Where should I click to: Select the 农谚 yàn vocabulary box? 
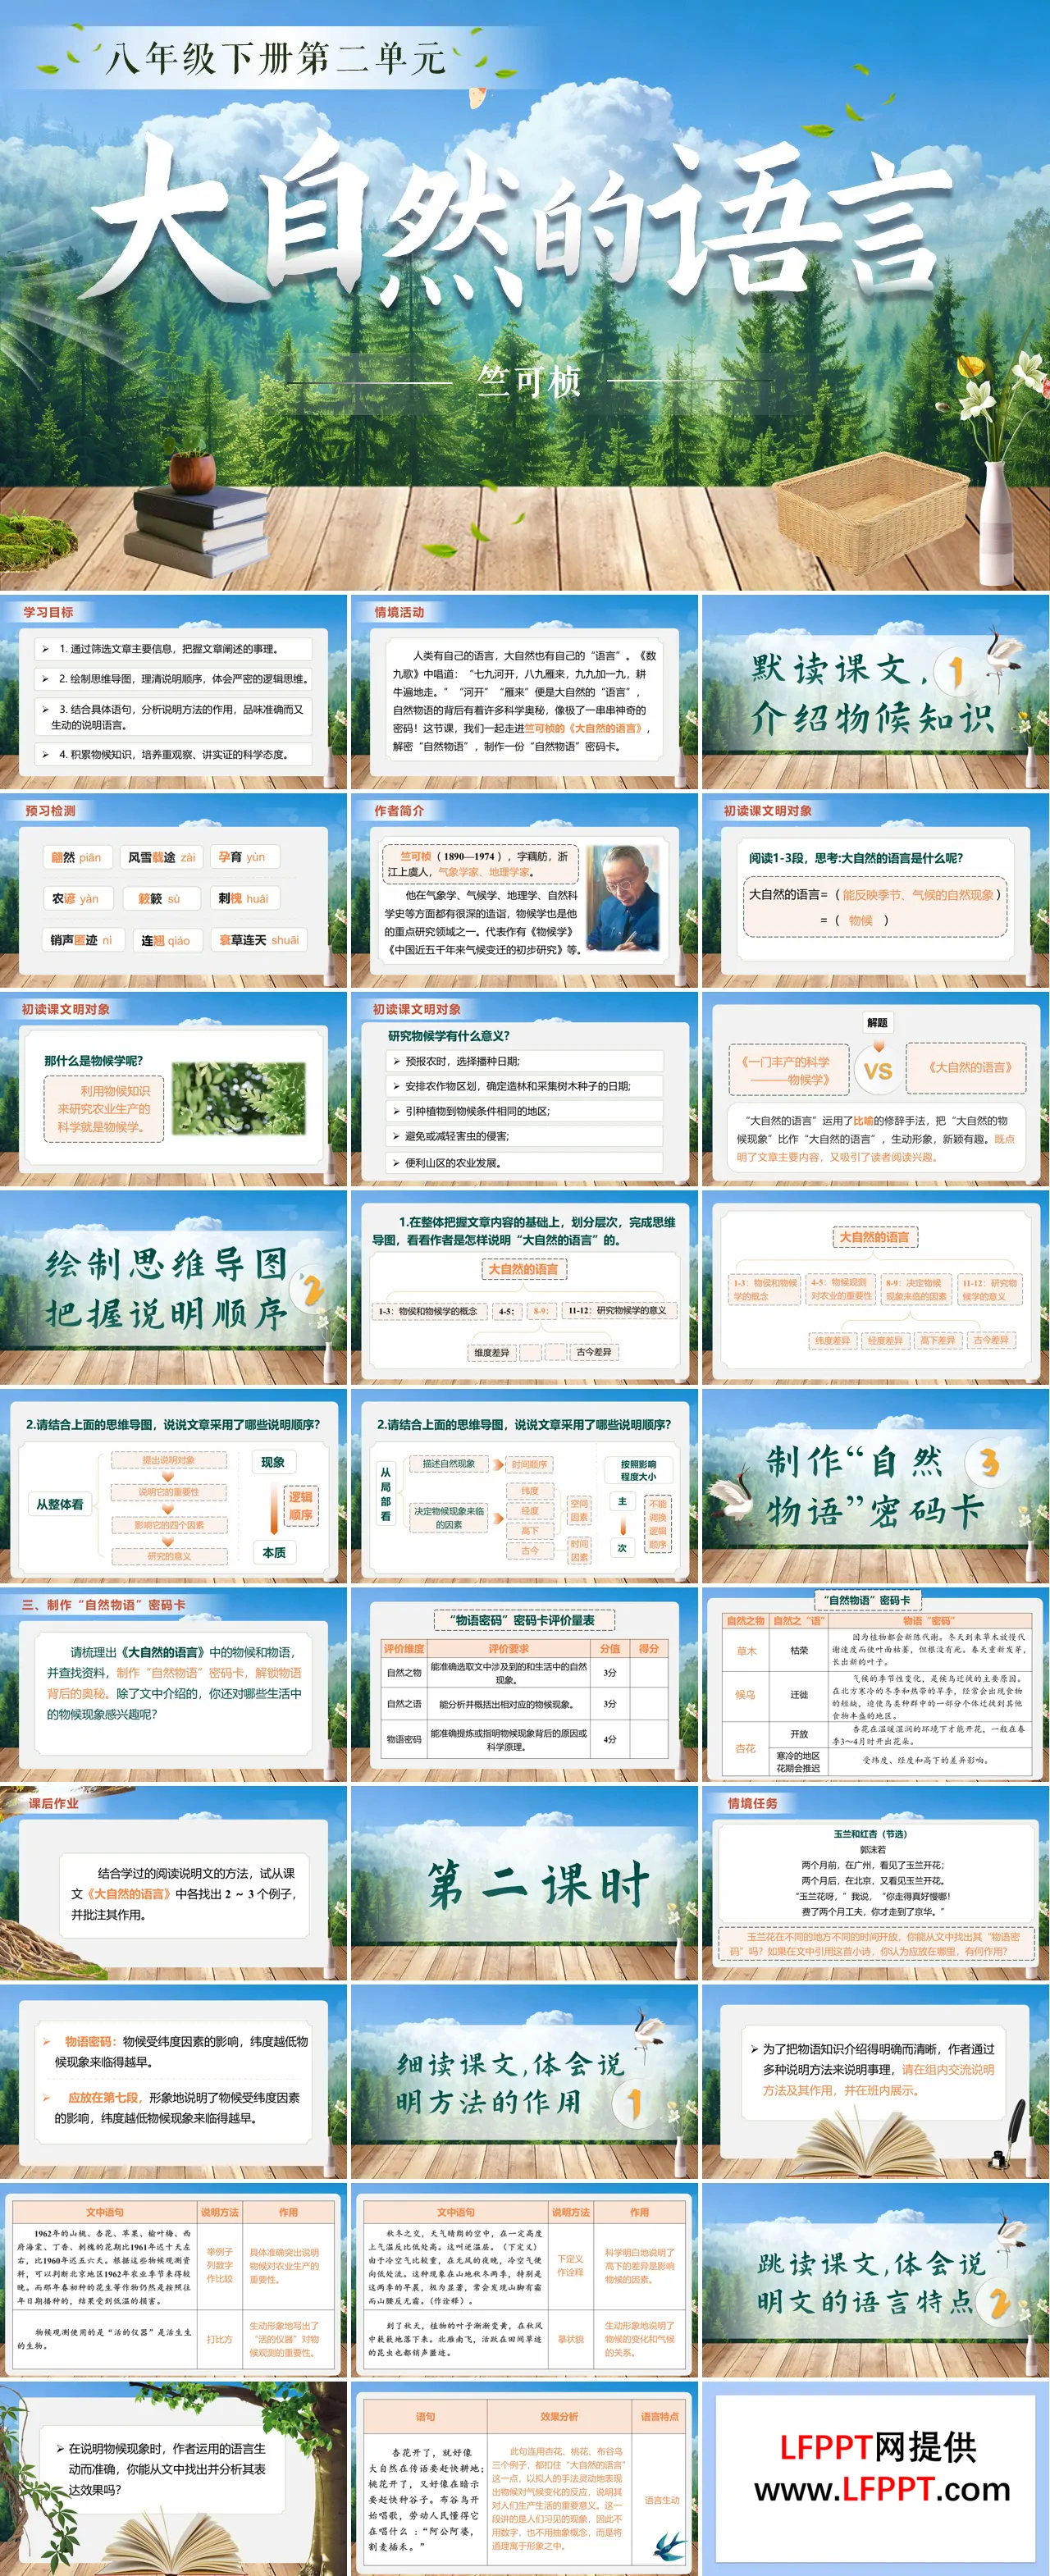click(x=78, y=899)
